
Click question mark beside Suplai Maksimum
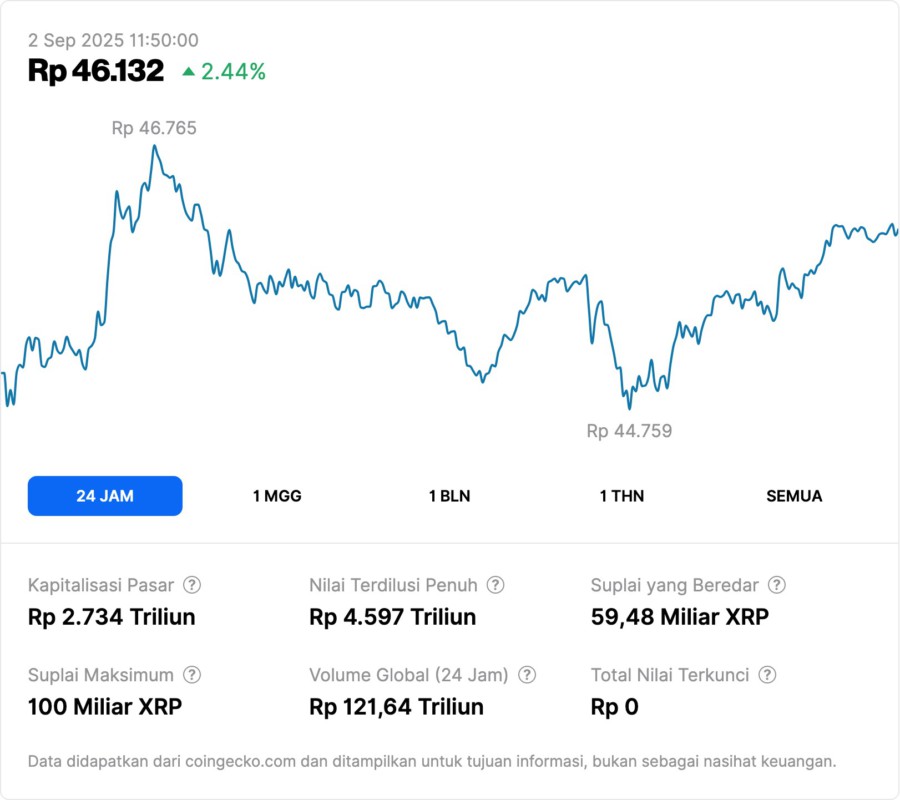tap(192, 675)
